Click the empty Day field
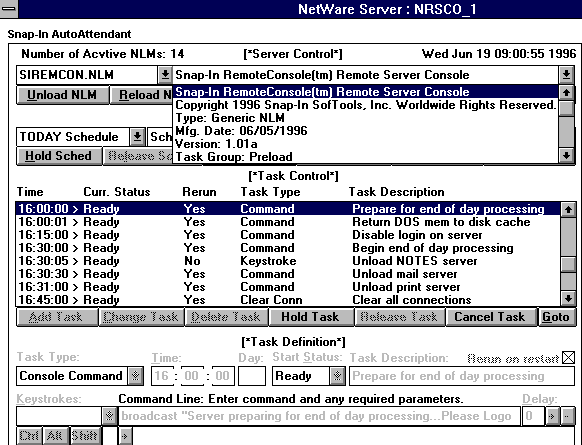Viewport: 582px width, 445px height. point(252,376)
